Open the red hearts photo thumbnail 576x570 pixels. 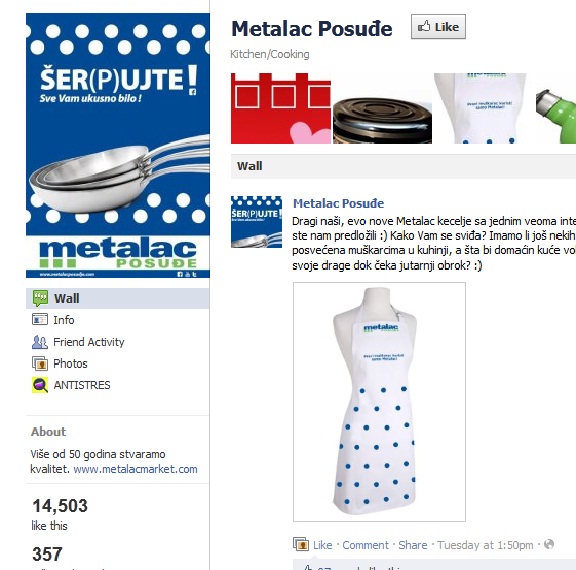pos(281,108)
